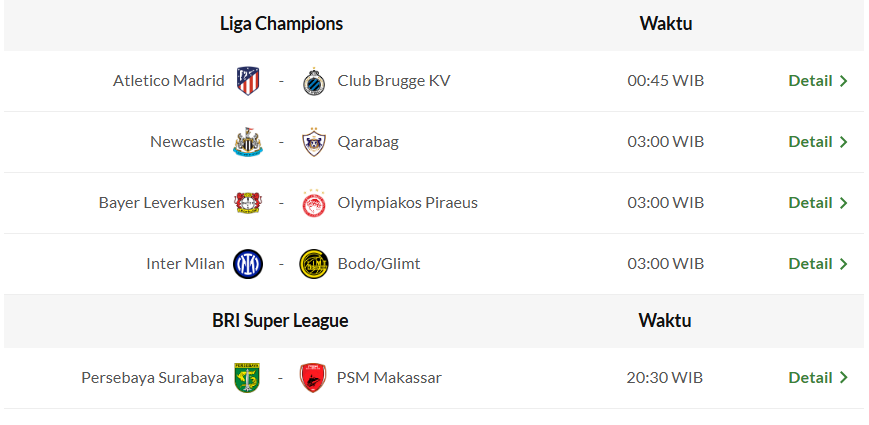This screenshot has width=869, height=425.
Task: Click the Bayer Leverkusen logo
Action: click(248, 203)
